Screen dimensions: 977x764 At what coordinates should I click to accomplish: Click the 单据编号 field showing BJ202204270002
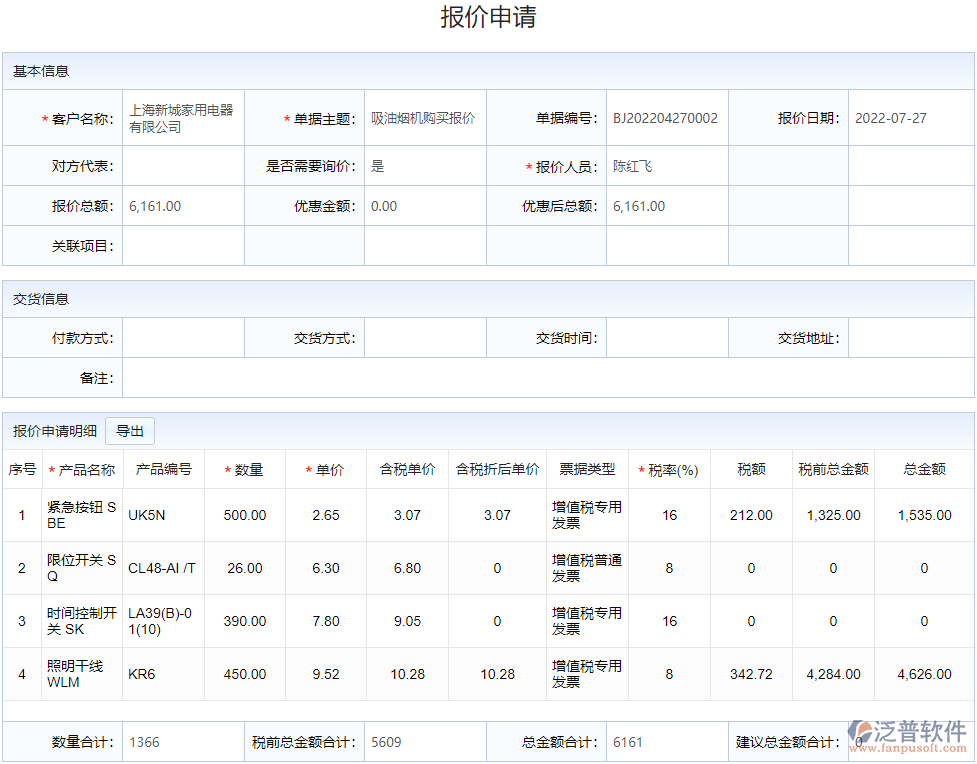pyautogui.click(x=665, y=118)
